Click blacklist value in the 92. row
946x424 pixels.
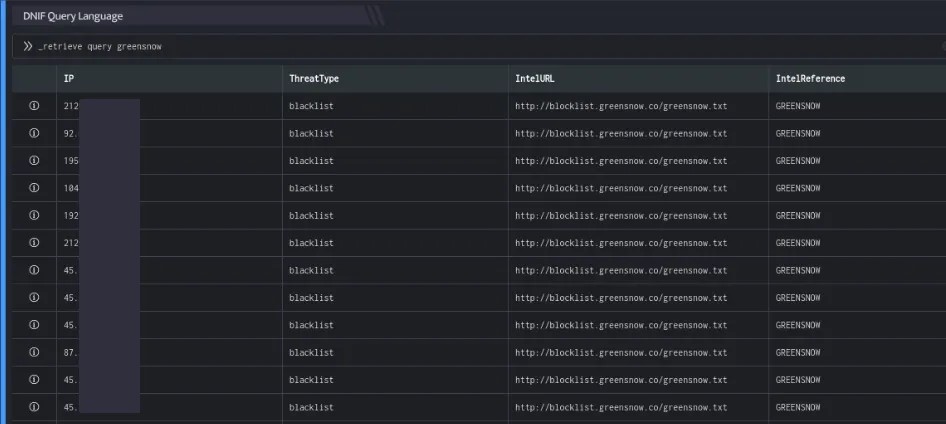click(311, 133)
